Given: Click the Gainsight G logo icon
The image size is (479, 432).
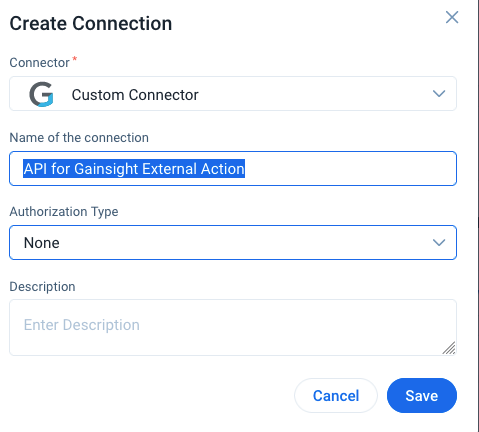Looking at the screenshot, I should pyautogui.click(x=41, y=94).
